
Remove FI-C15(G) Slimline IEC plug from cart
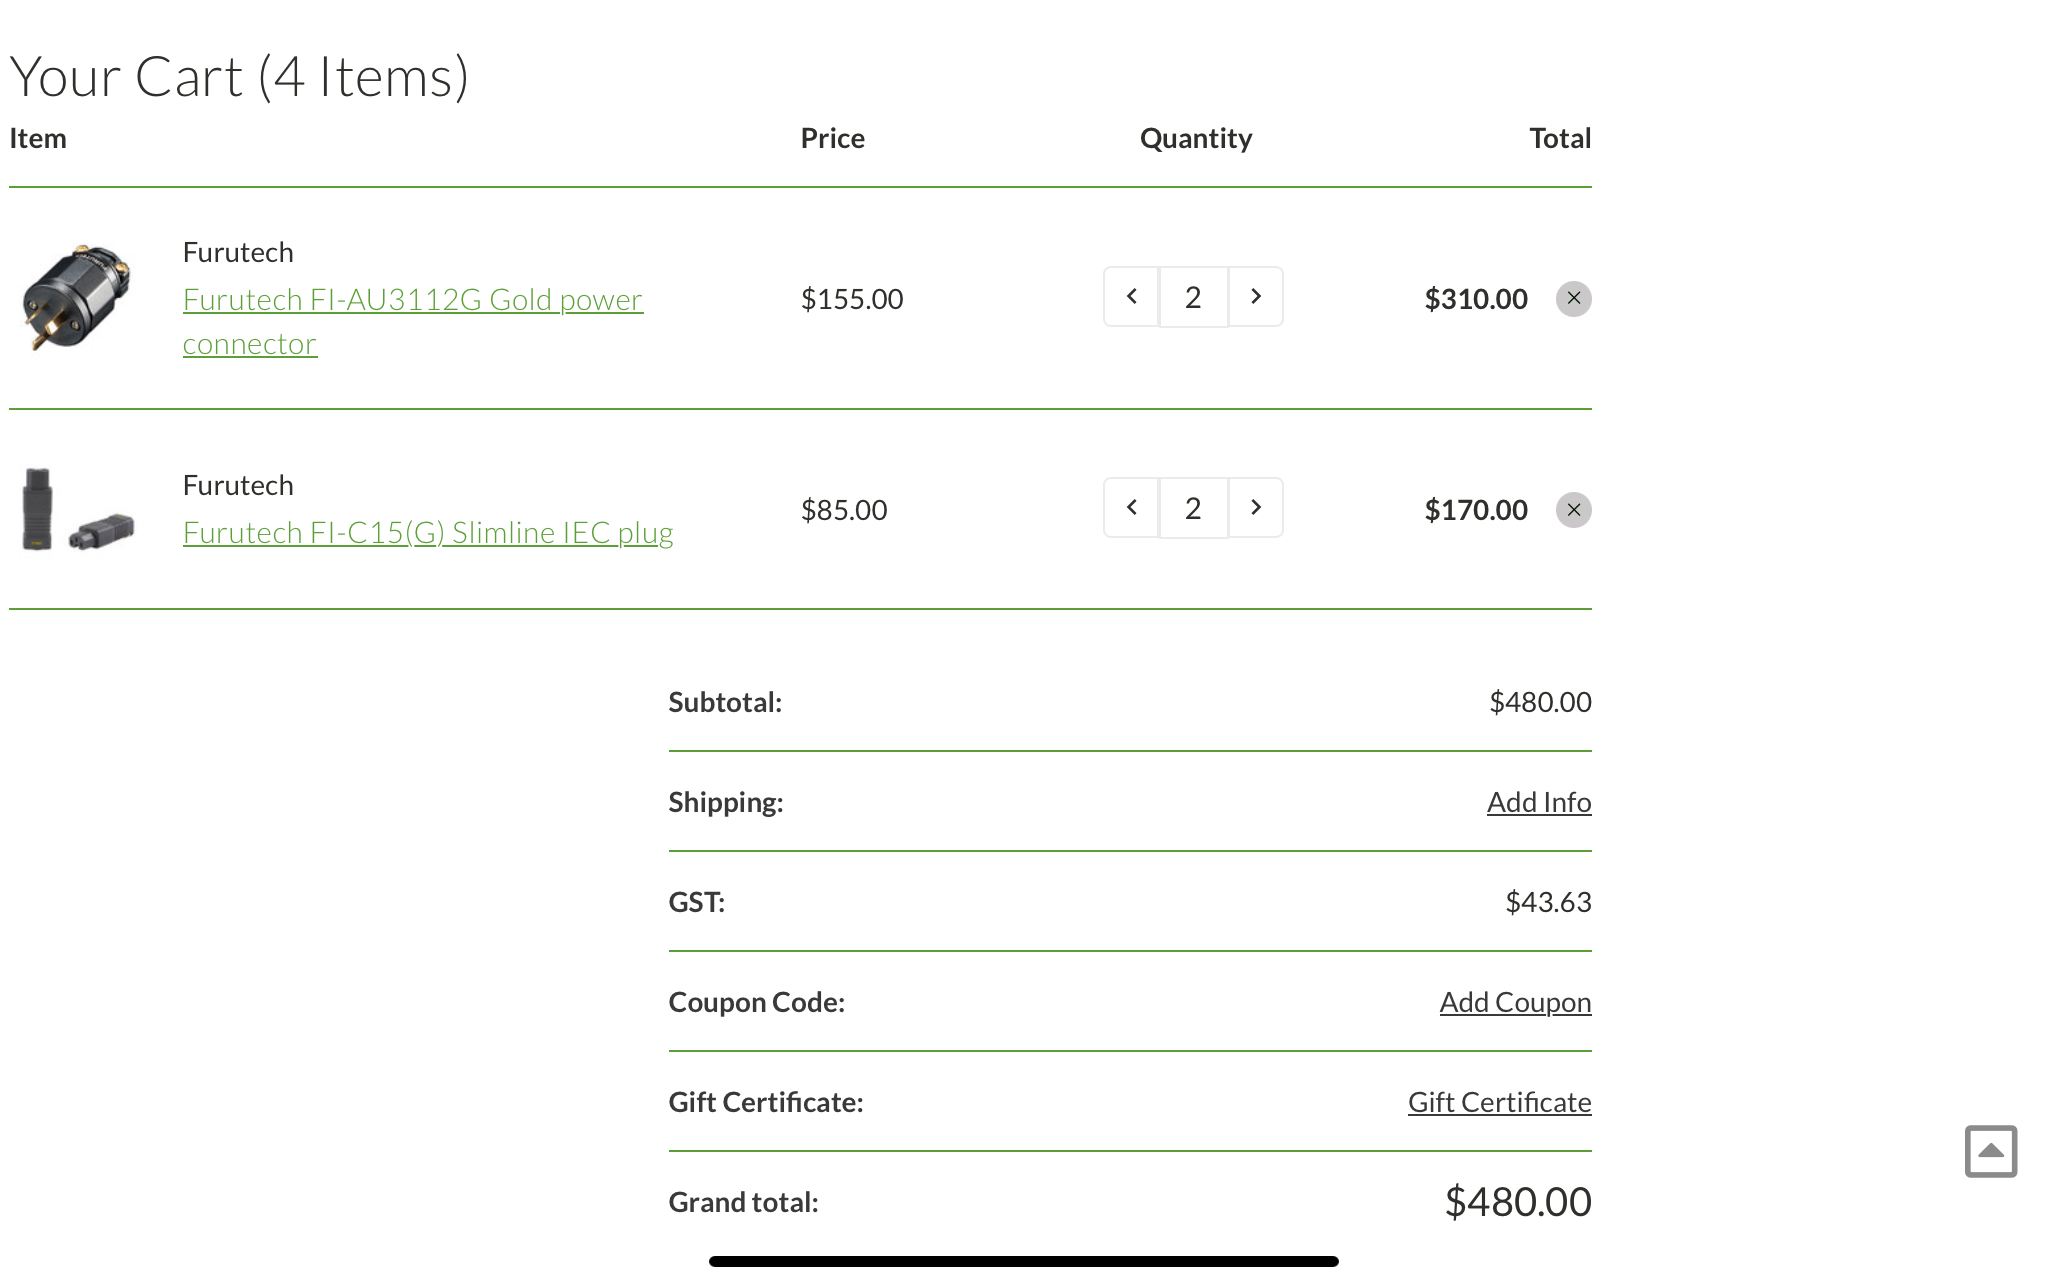1573,510
